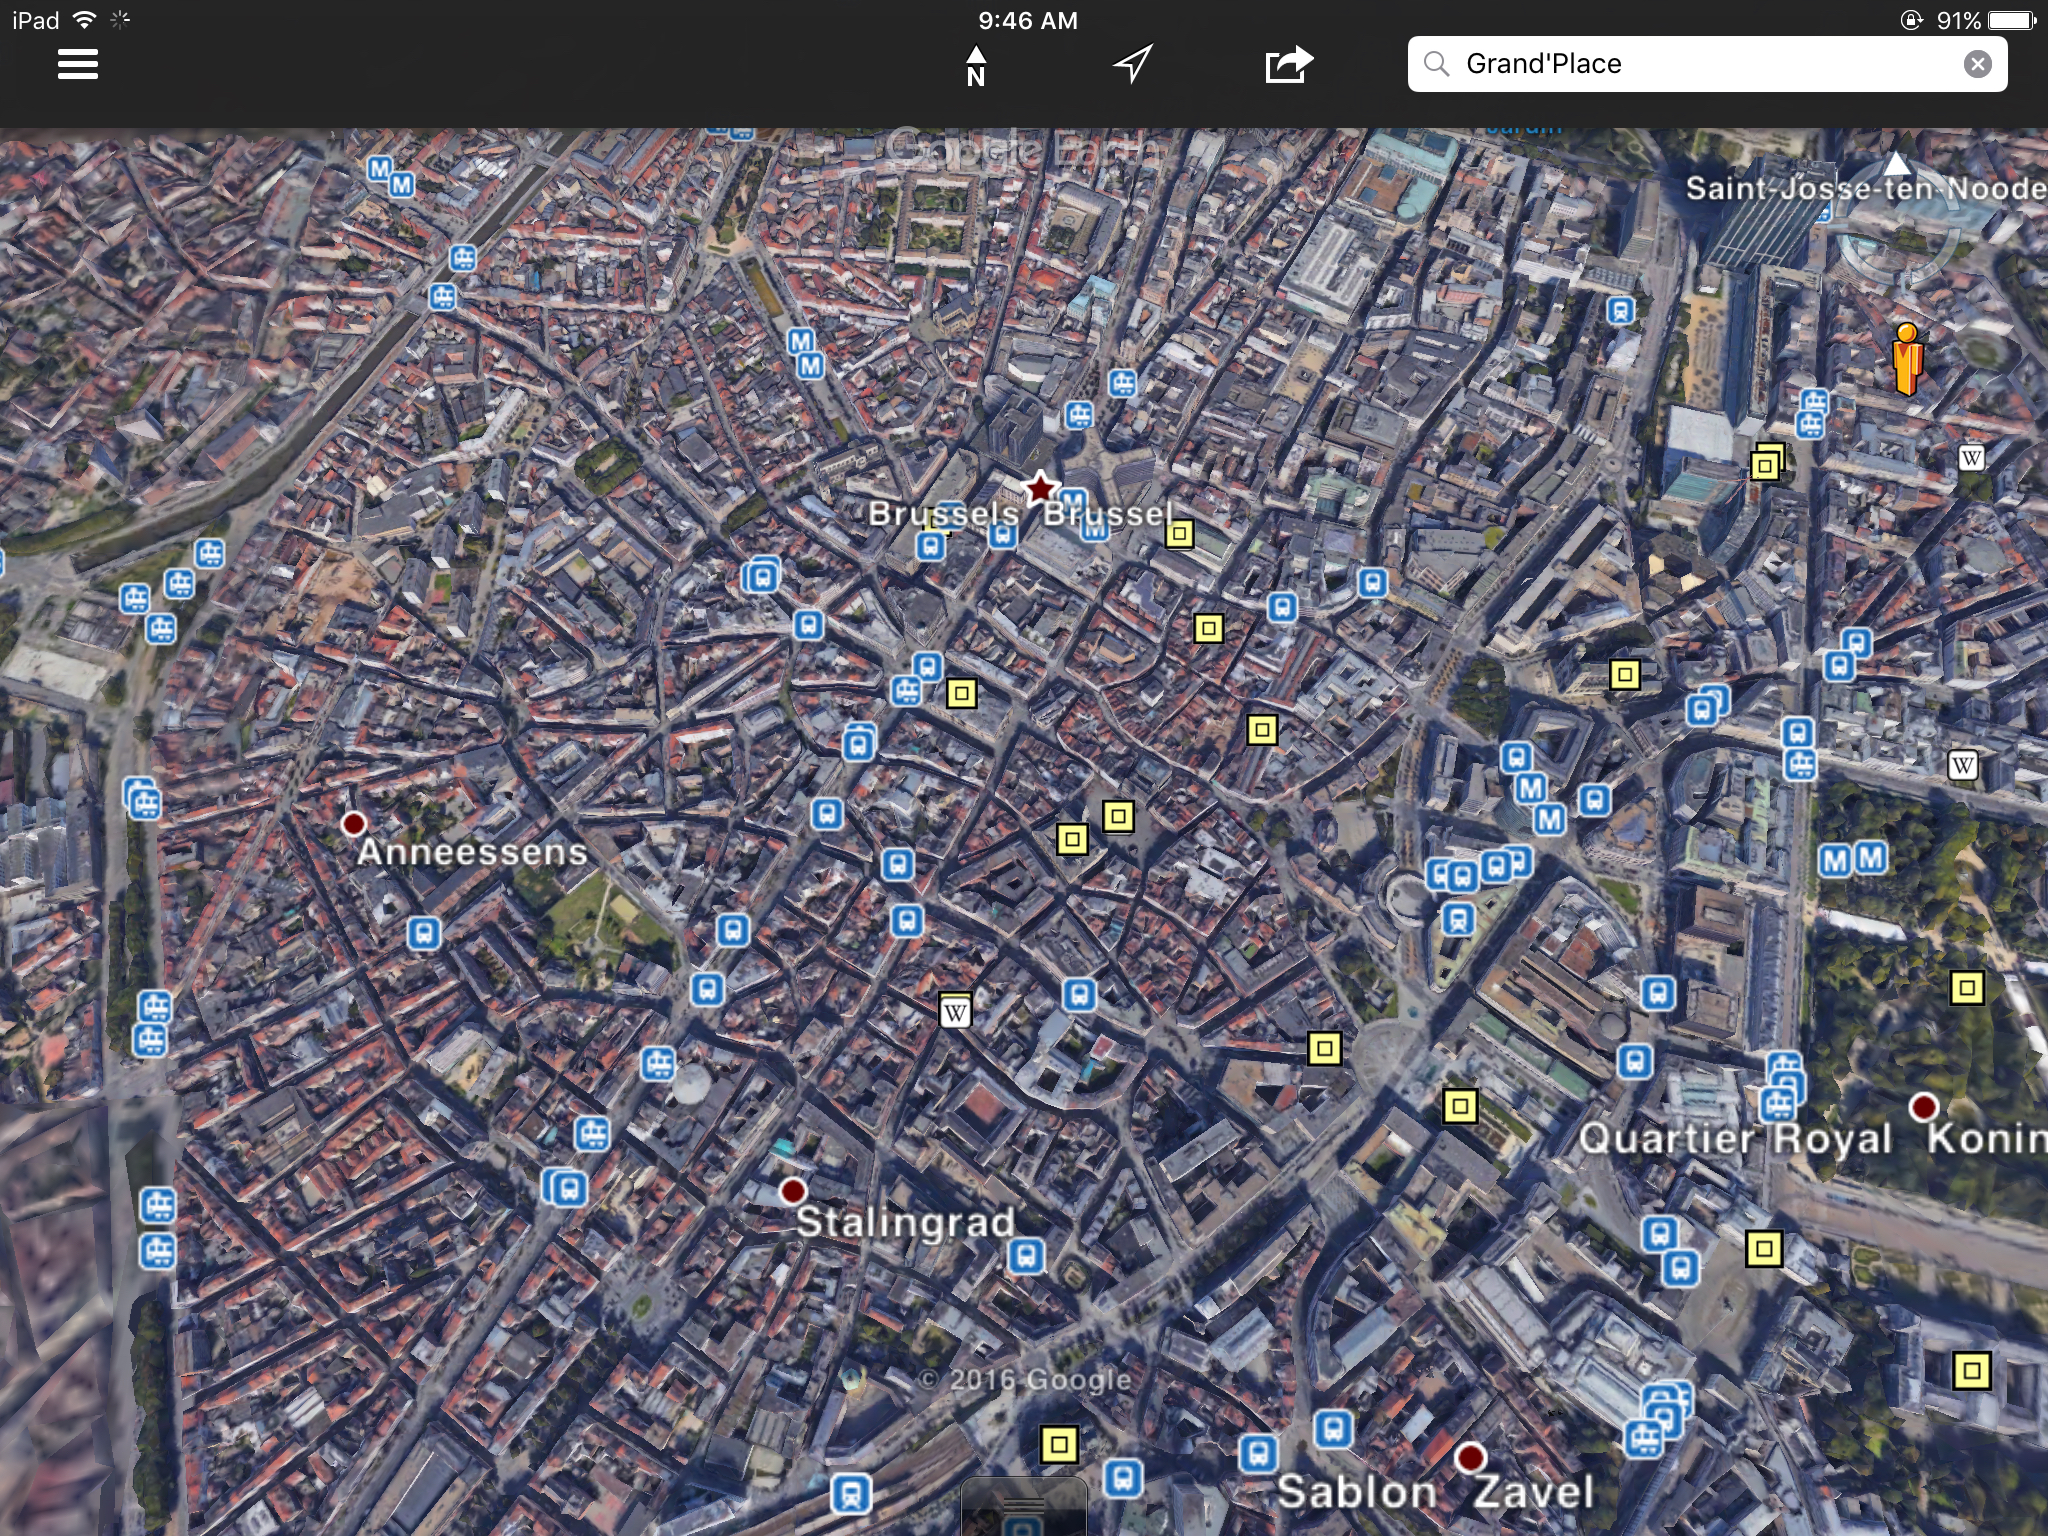Open the hamburger menu
2048x1536 pixels.
click(78, 65)
